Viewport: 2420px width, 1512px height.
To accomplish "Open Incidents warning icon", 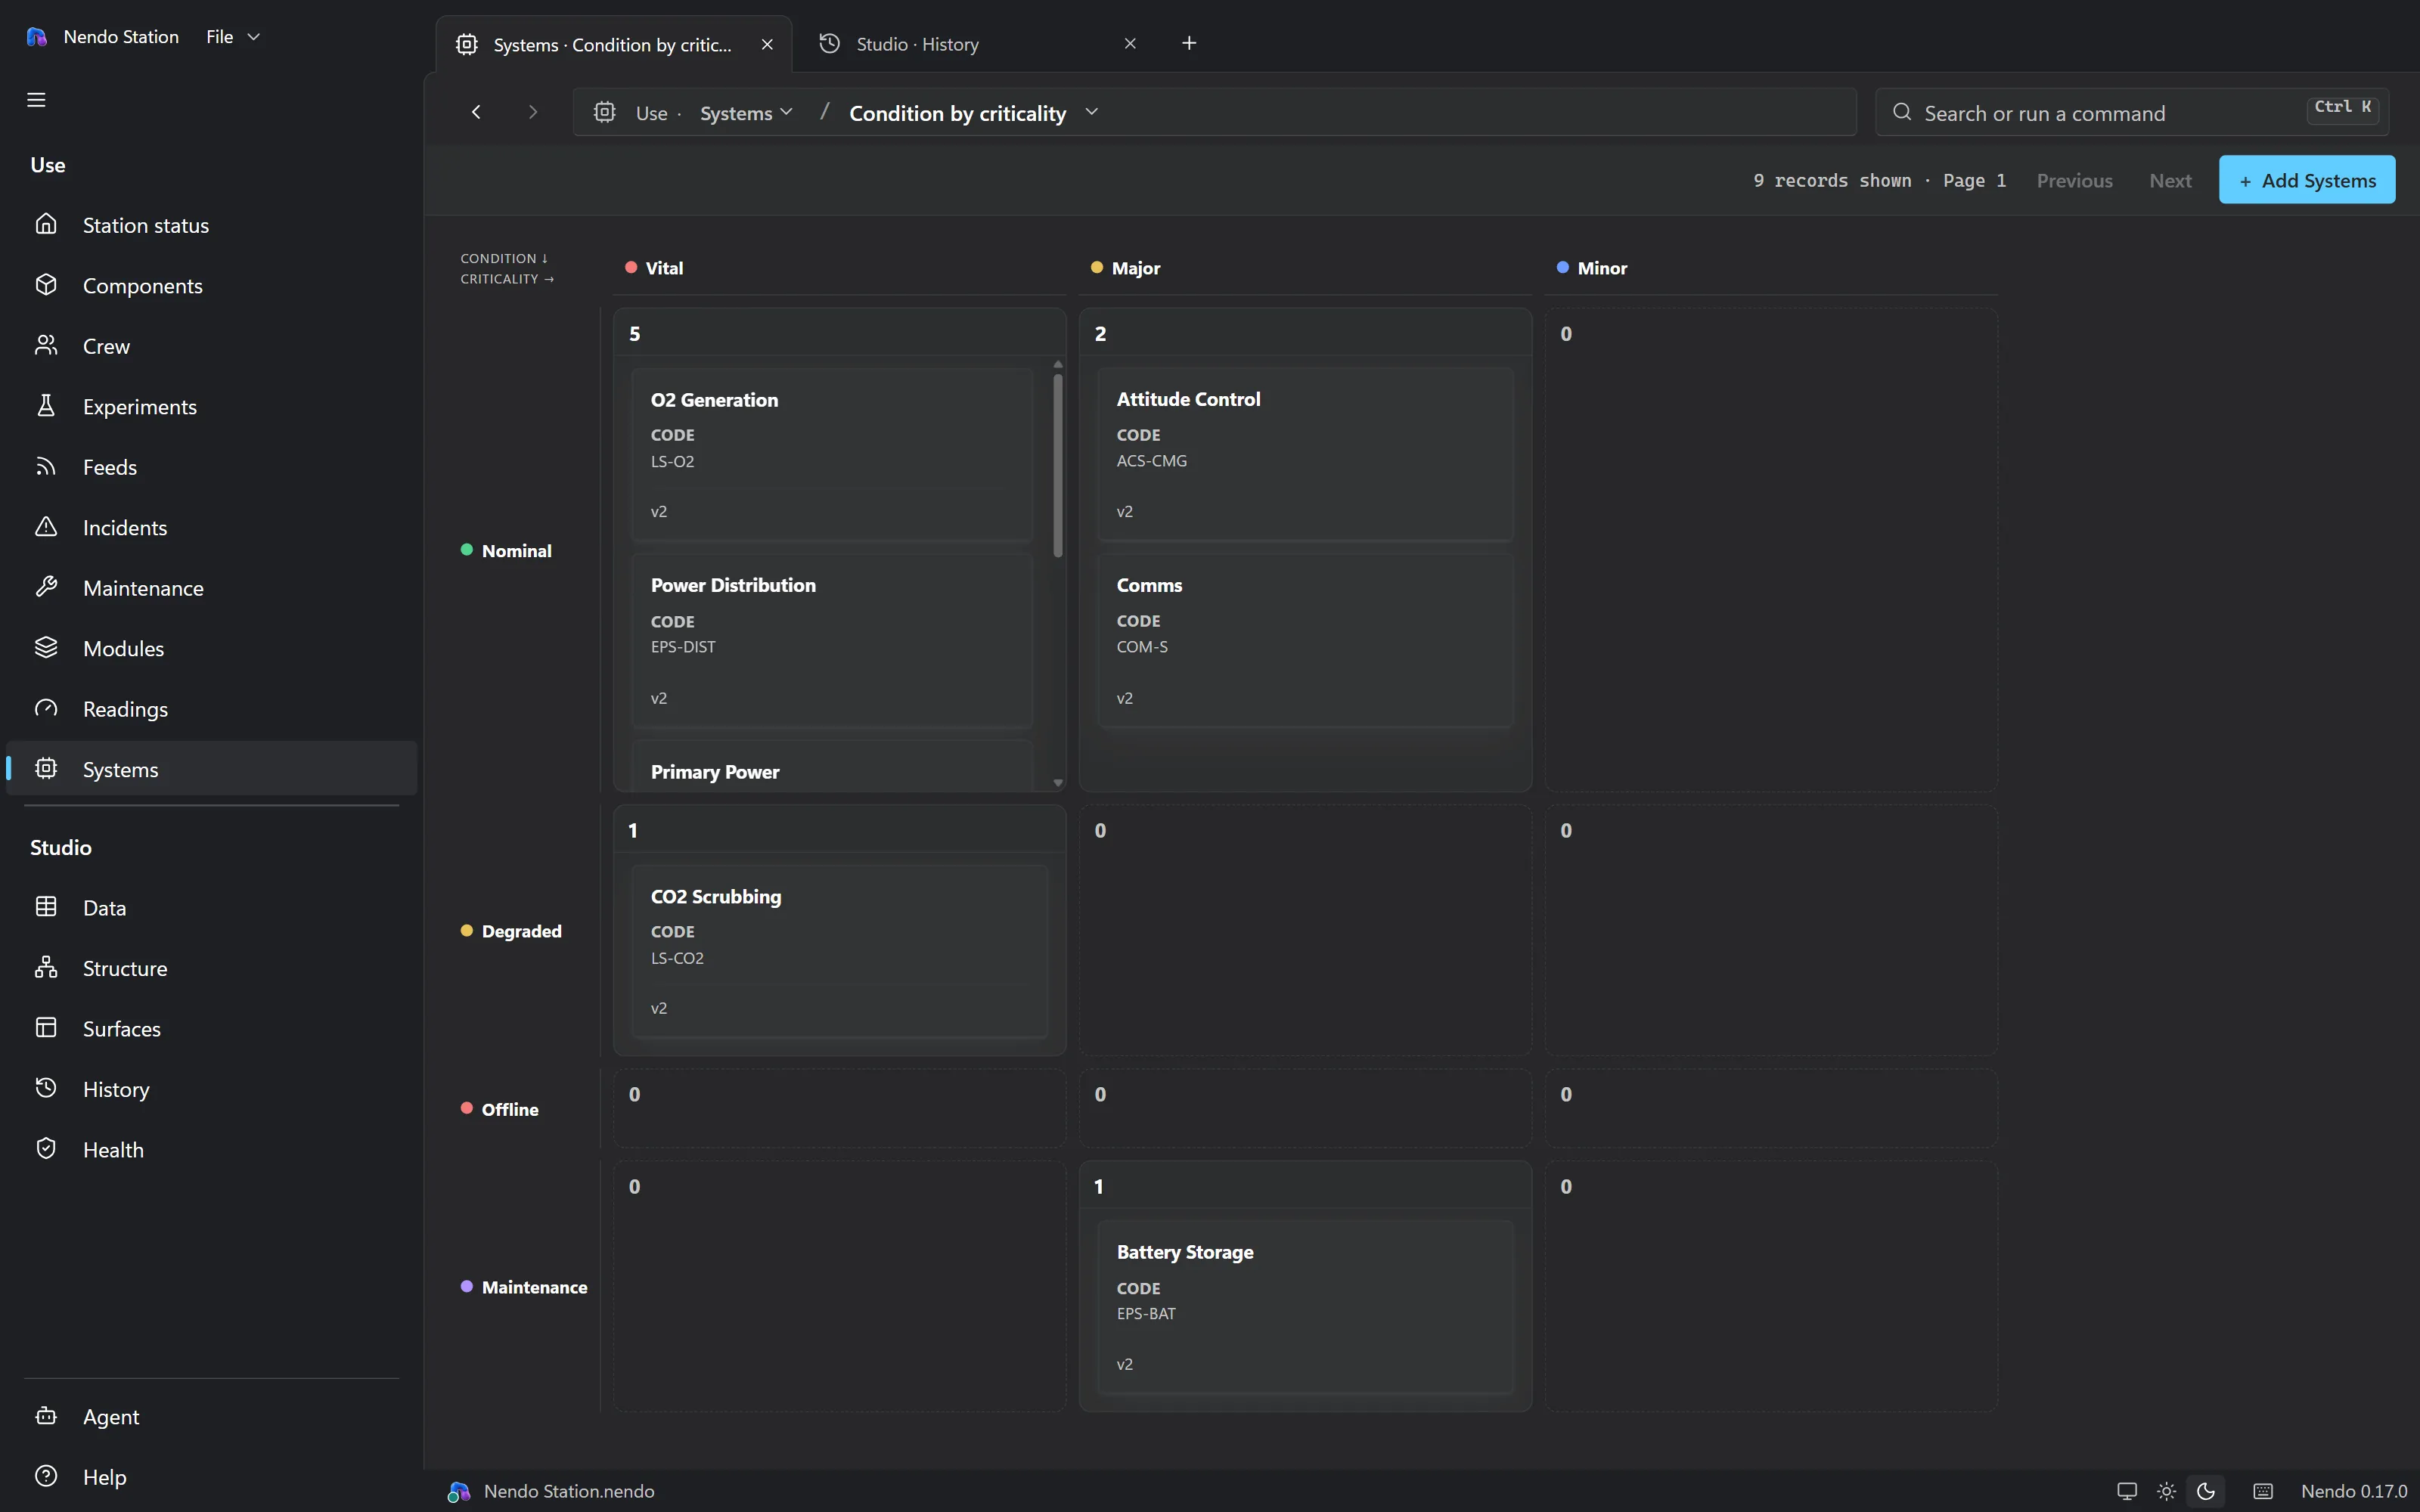I will 46,527.
